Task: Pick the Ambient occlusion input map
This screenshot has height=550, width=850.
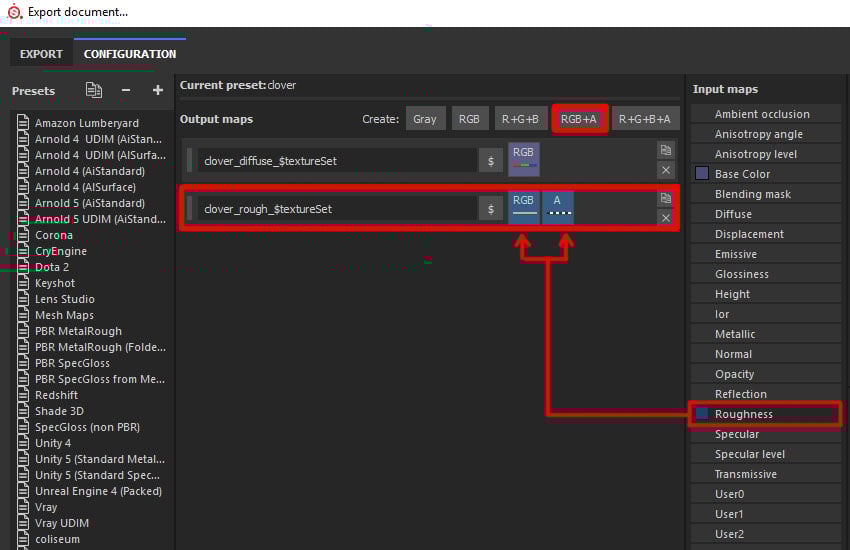Action: pos(766,114)
